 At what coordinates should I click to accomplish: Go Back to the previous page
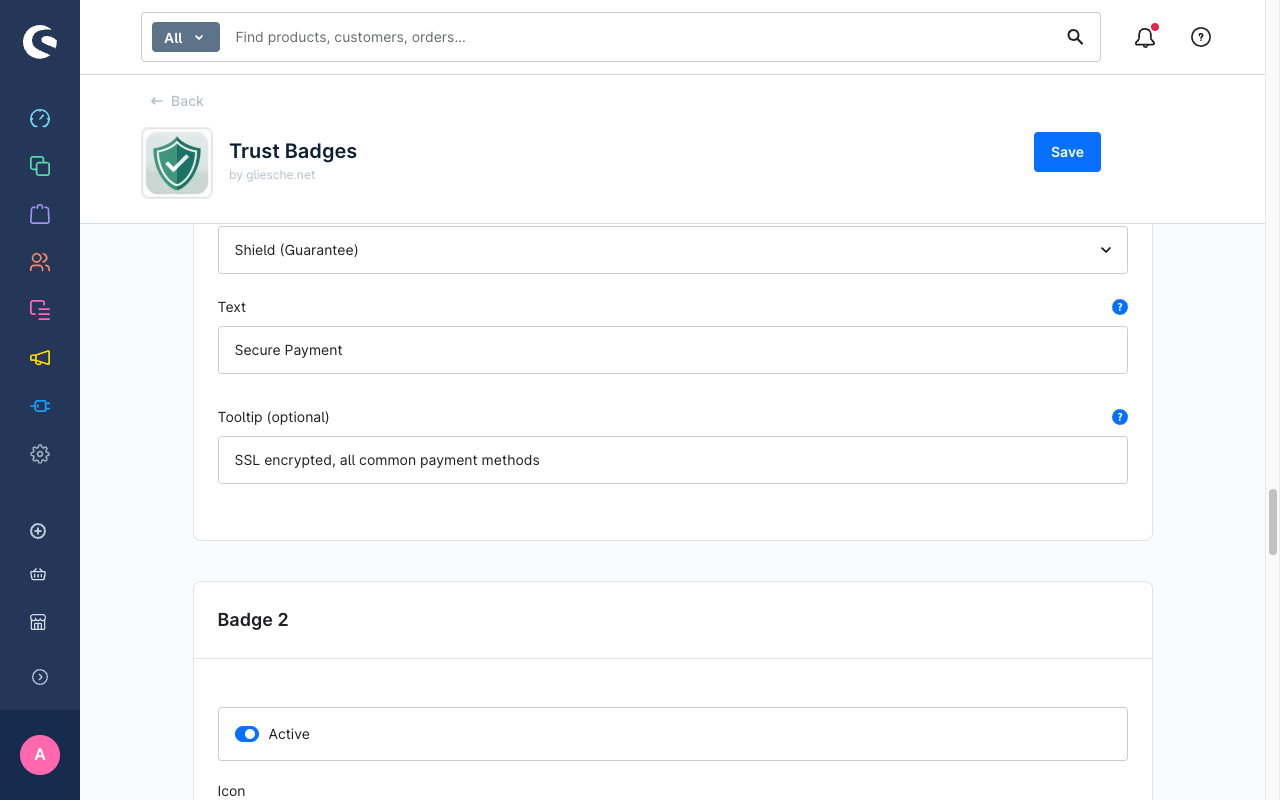tap(177, 101)
